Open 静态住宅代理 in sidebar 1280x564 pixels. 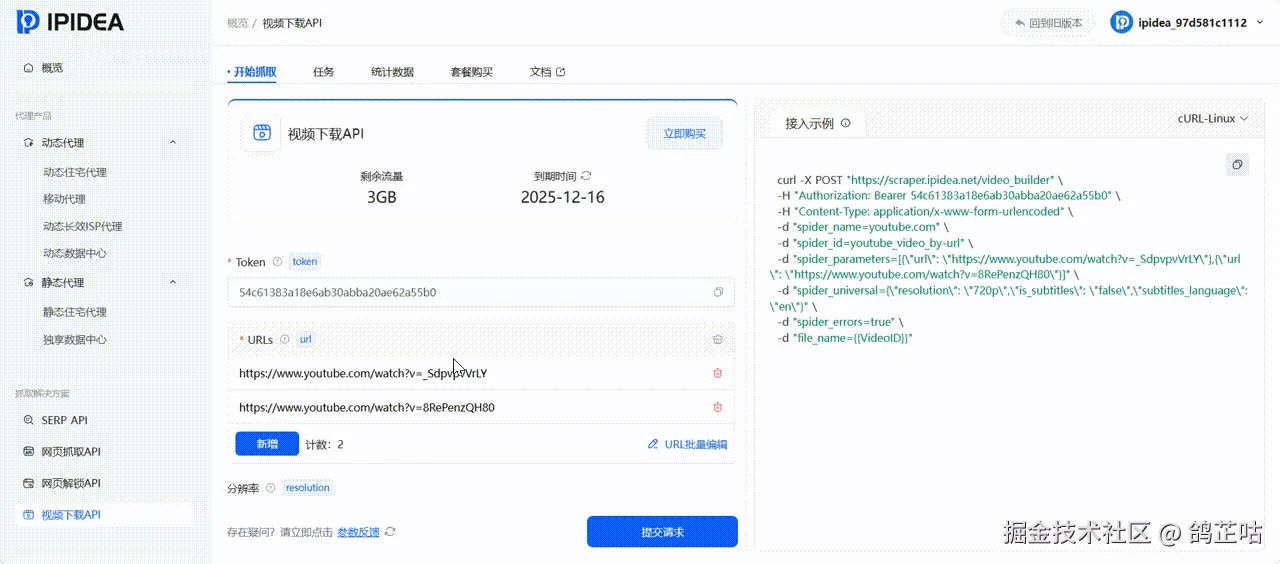pyautogui.click(x=74, y=312)
